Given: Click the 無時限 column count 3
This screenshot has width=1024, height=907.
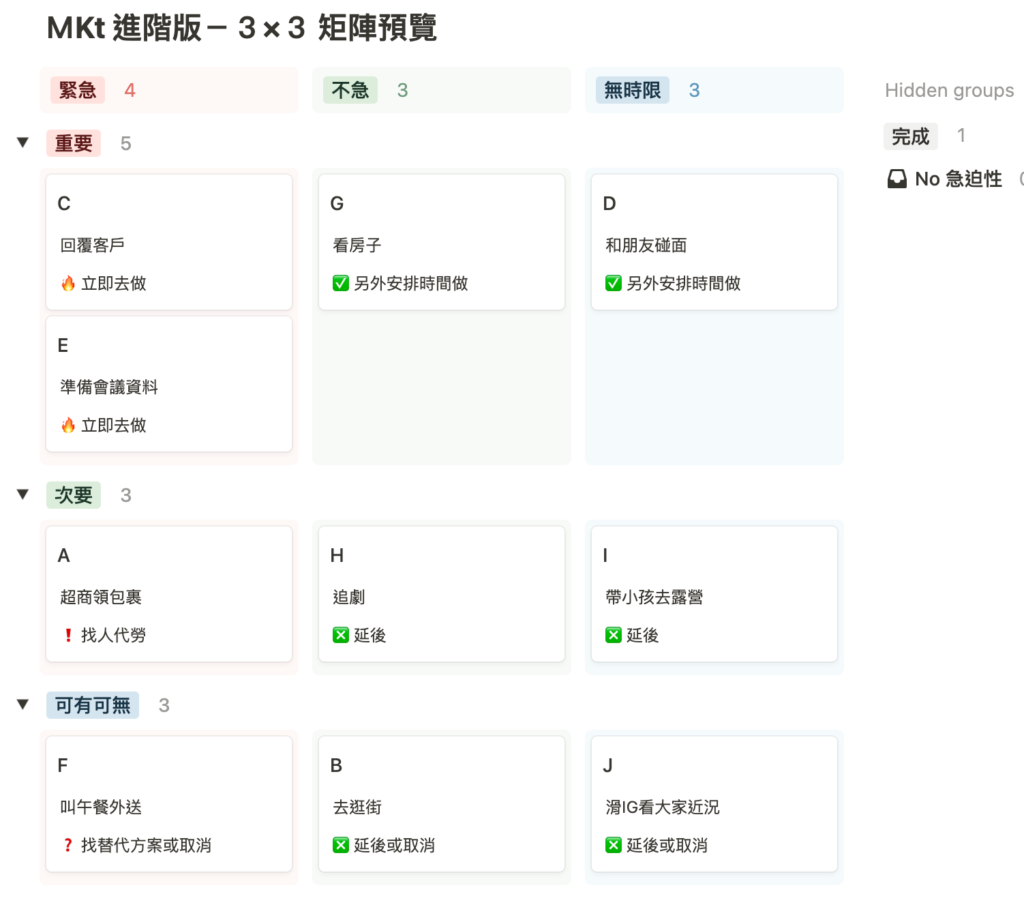Looking at the screenshot, I should click(x=694, y=90).
